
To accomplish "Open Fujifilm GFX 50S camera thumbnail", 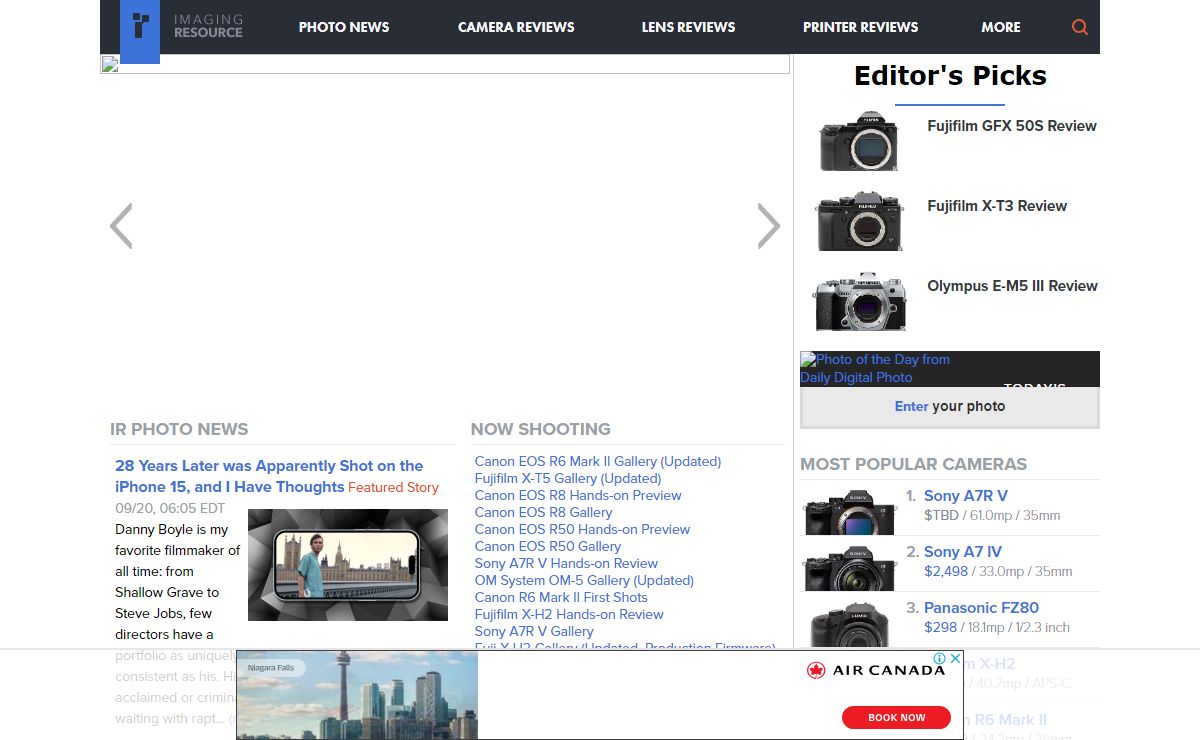I will click(859, 142).
